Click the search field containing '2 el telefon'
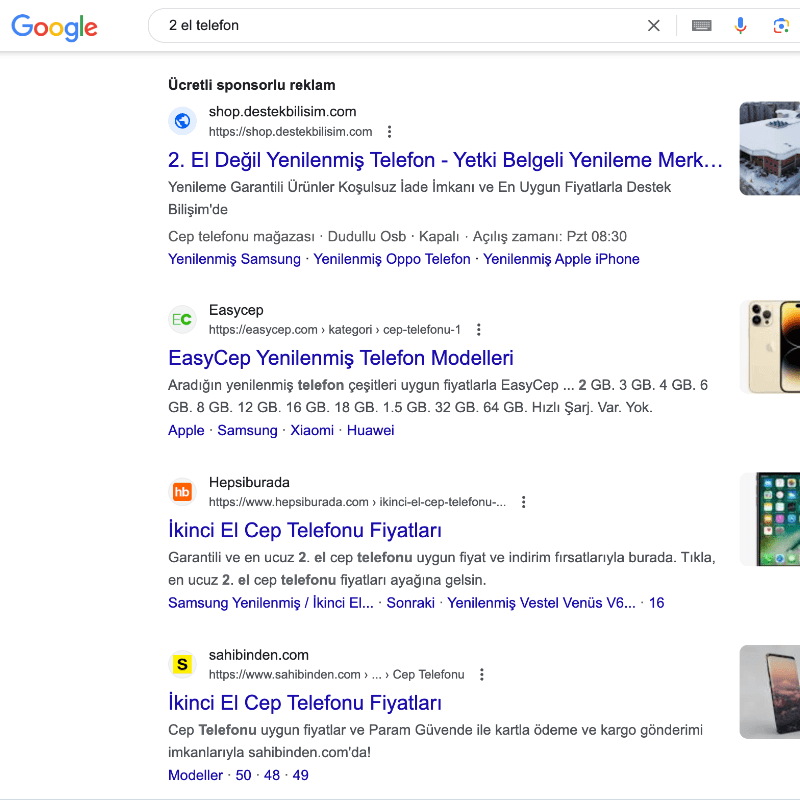Image resolution: width=800 pixels, height=800 pixels. tap(398, 26)
